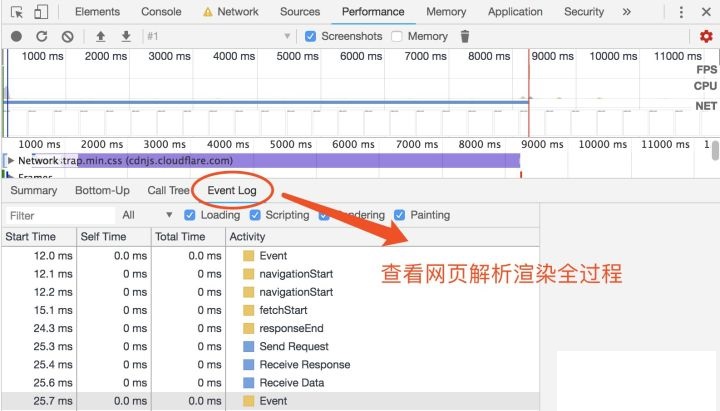Uncheck the Loading filter checkbox

pos(190,215)
